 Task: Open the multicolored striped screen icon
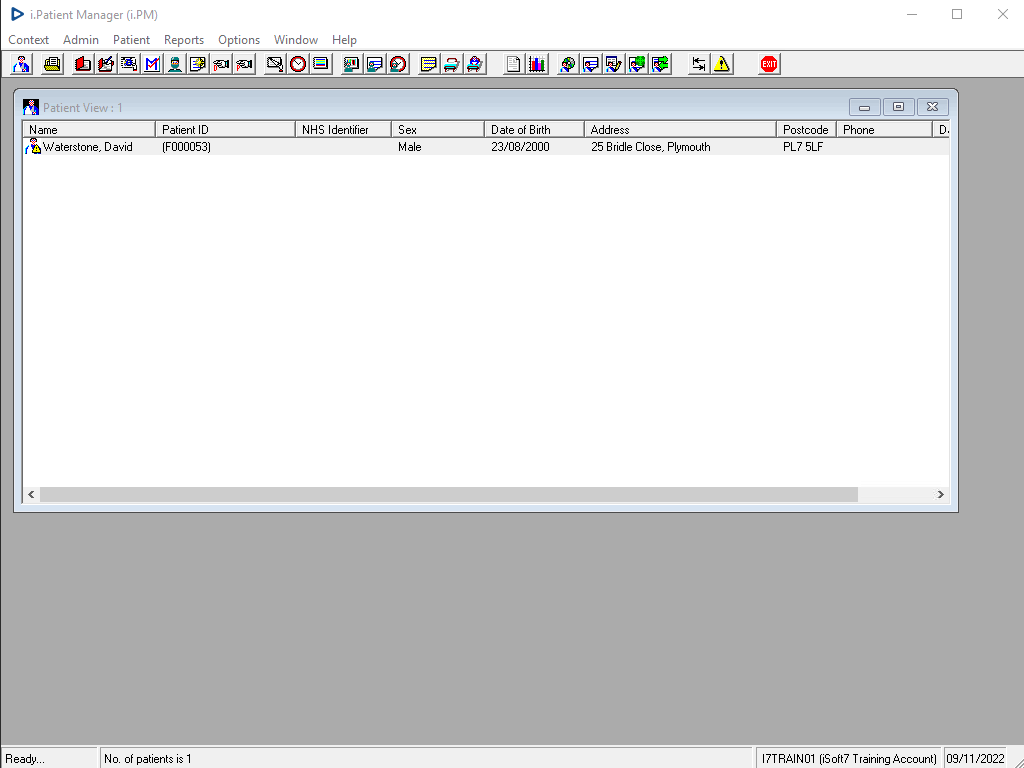[x=321, y=64]
